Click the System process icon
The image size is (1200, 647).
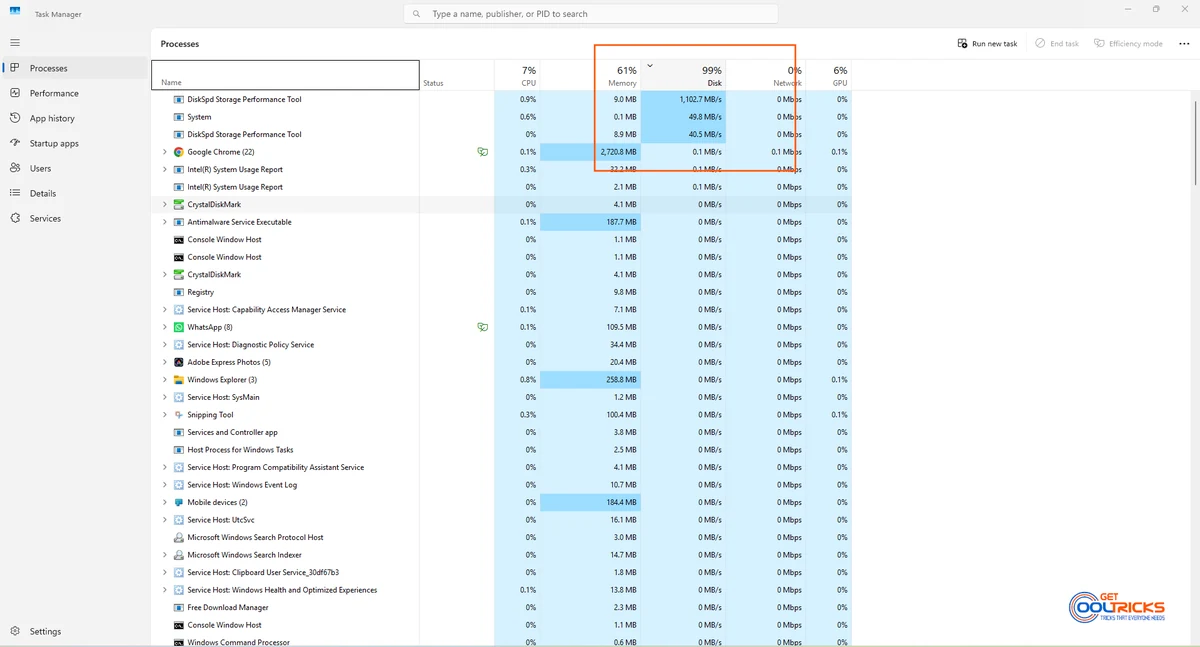[179, 117]
